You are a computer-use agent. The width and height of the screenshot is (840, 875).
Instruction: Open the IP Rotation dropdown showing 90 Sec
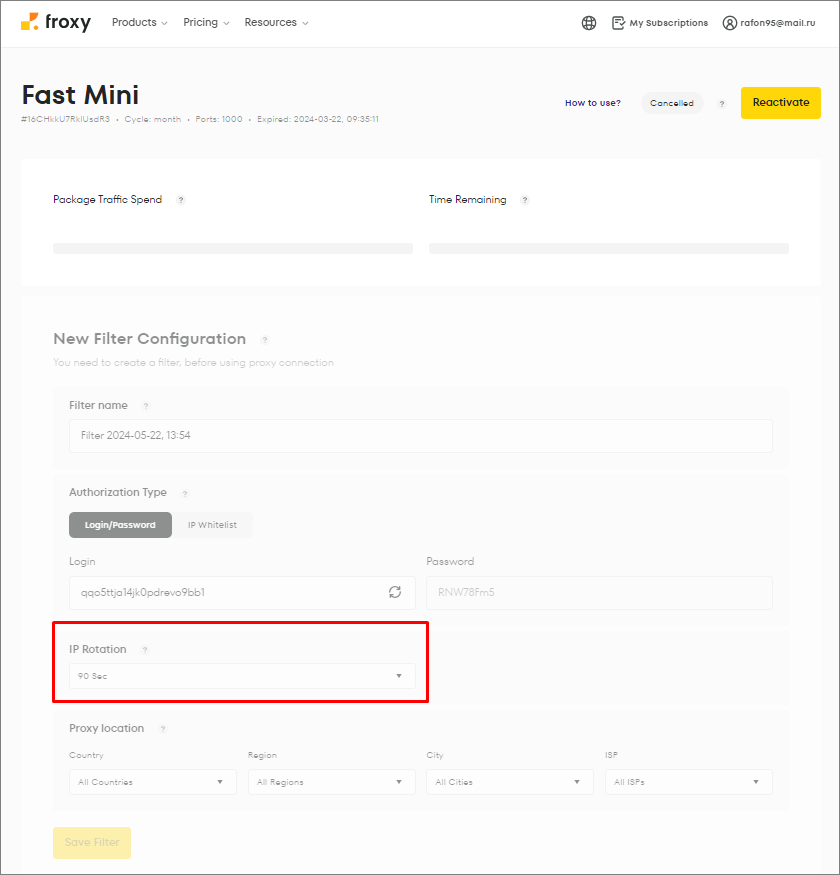coord(240,676)
